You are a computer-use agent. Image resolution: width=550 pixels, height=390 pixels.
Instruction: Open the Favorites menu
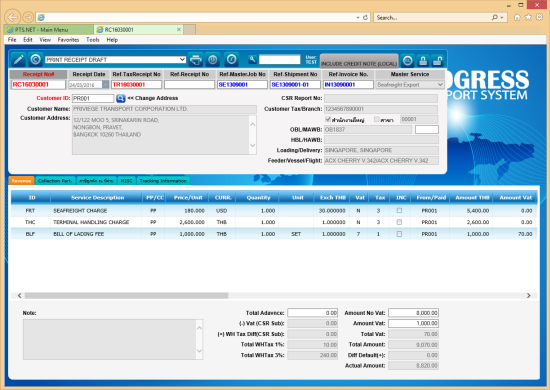point(68,40)
